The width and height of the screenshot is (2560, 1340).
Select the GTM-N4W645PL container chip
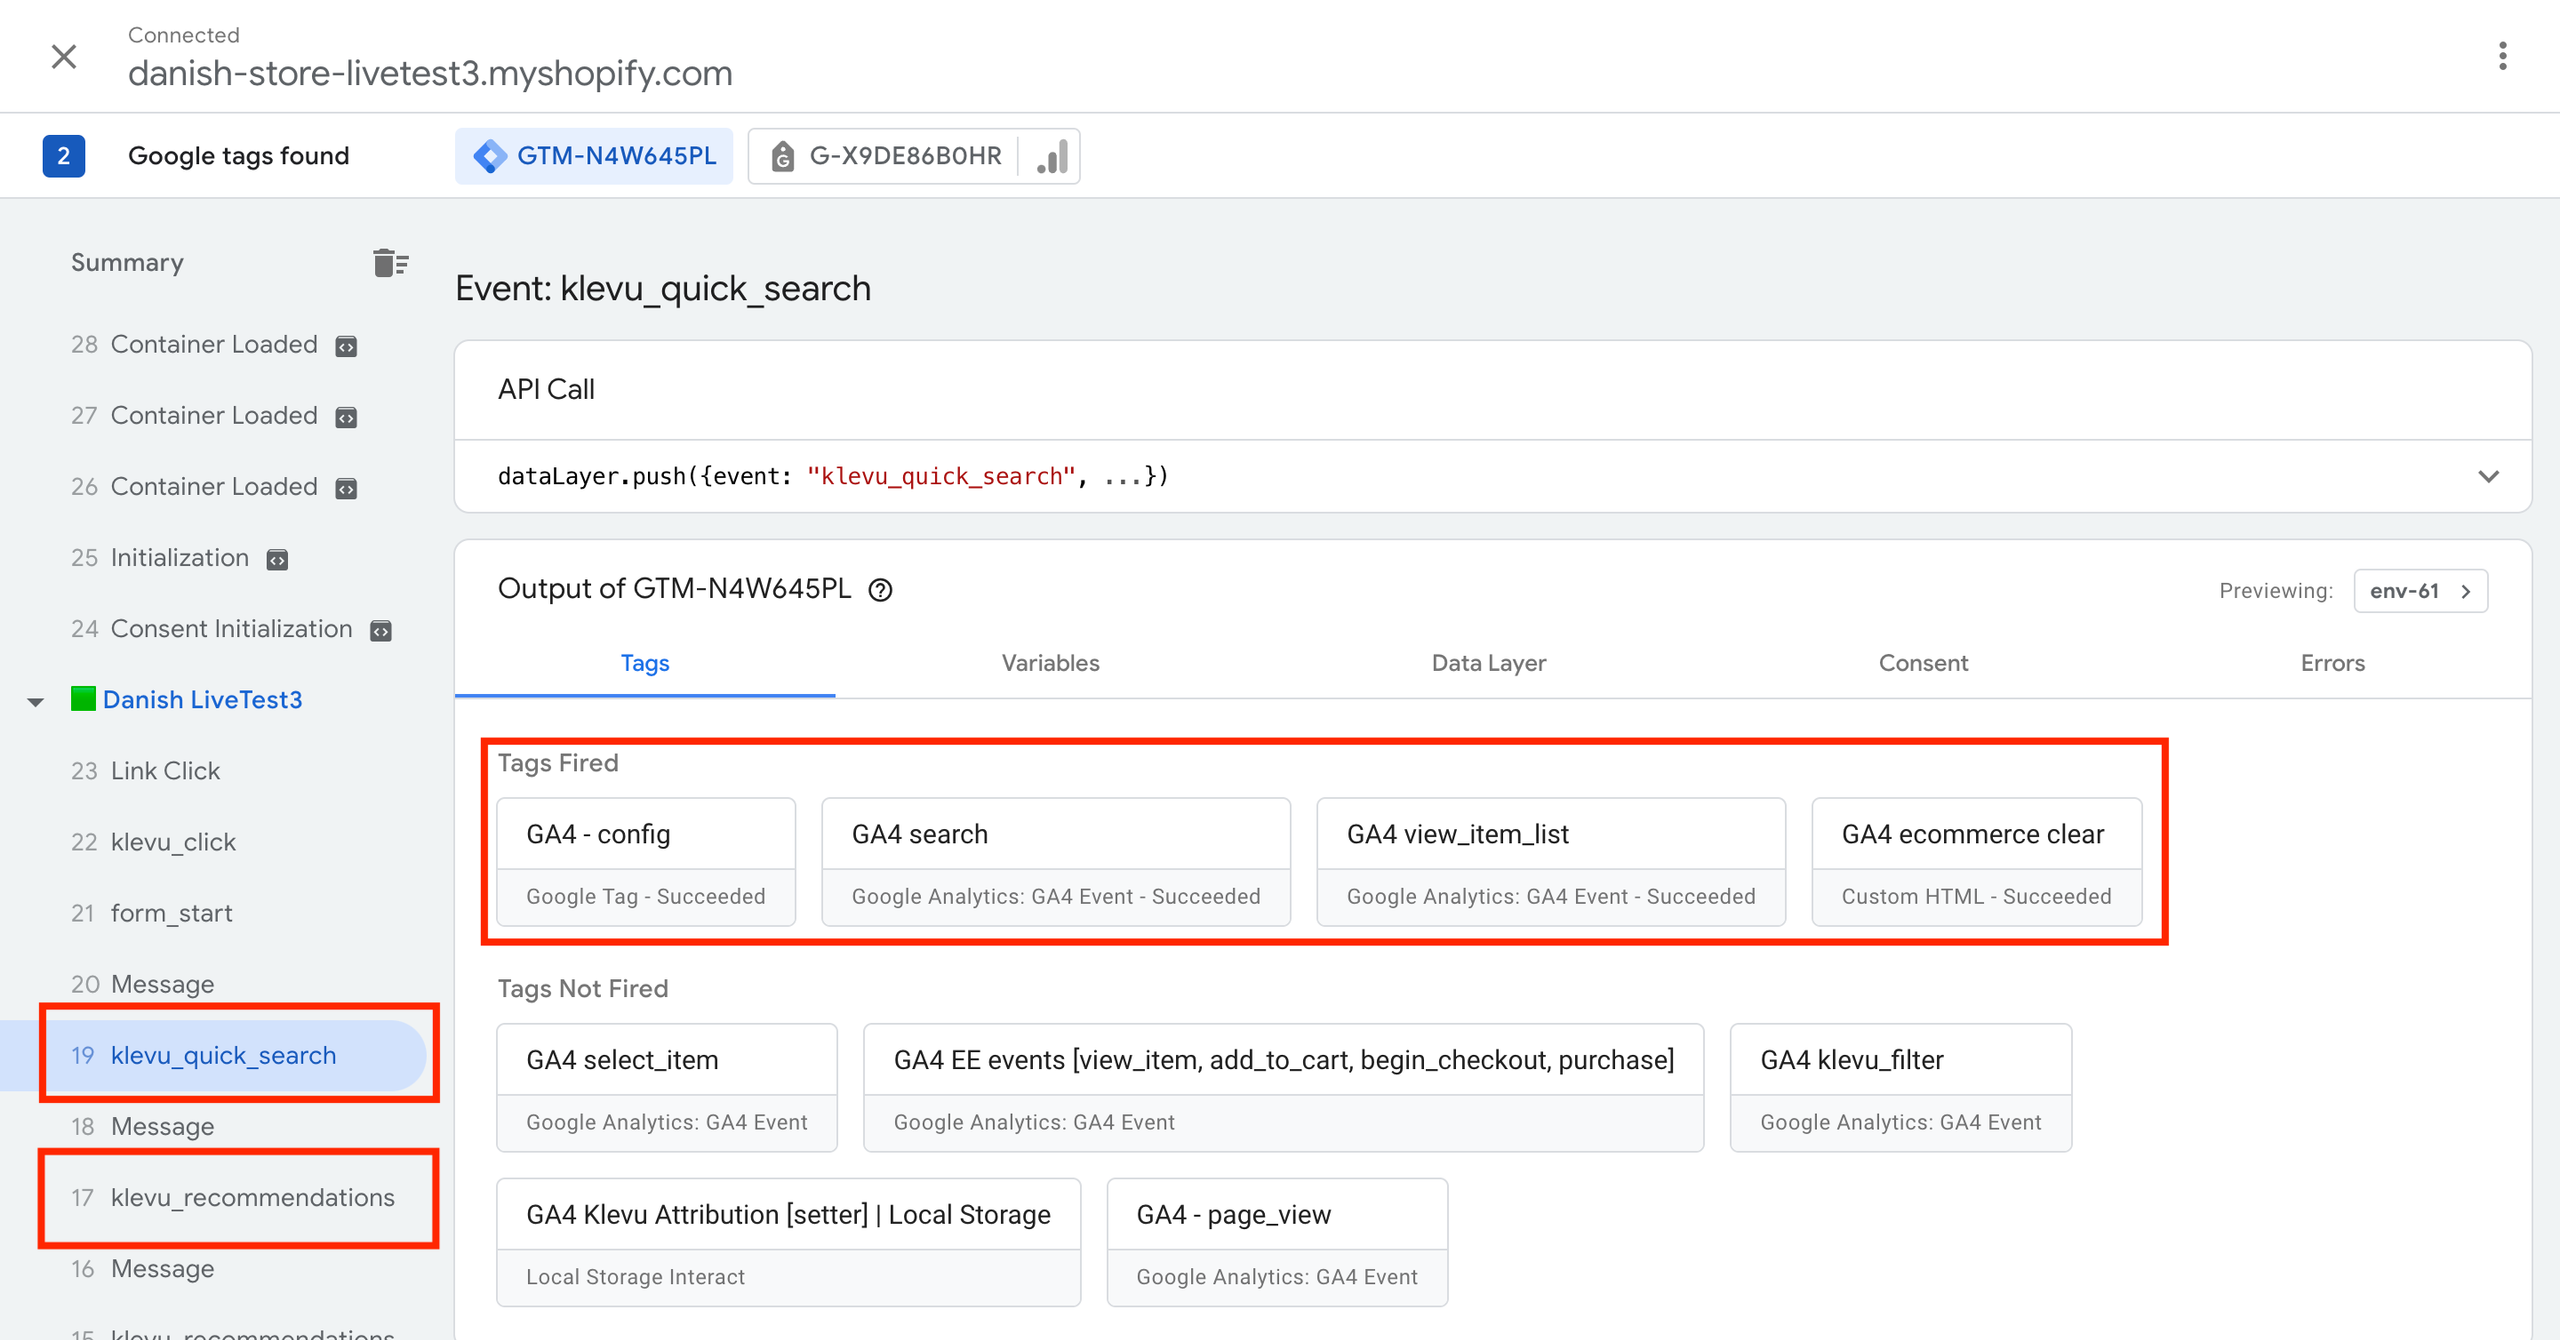[594, 156]
